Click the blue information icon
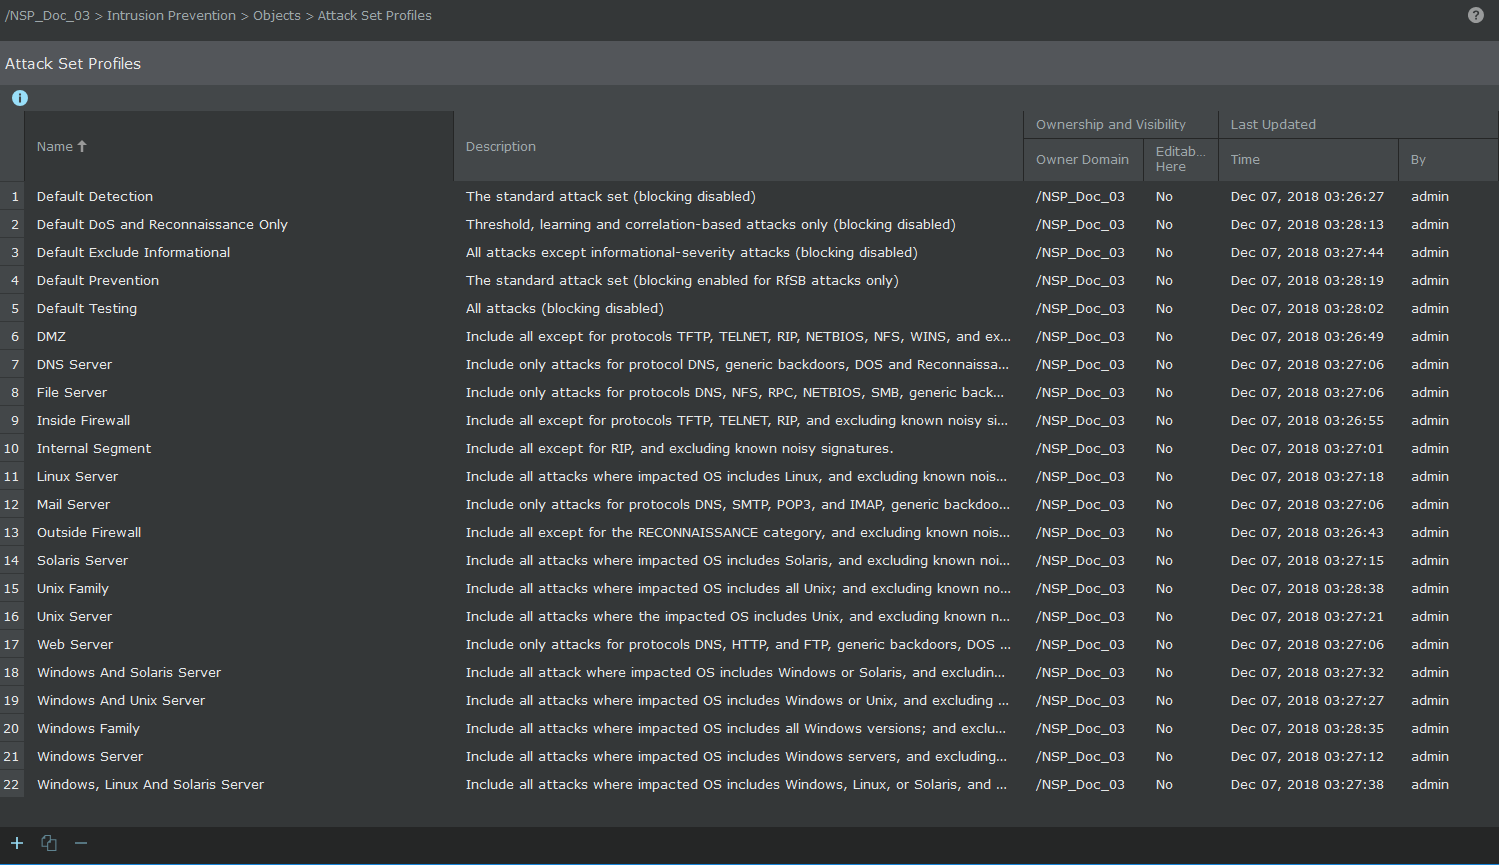The image size is (1499, 865). point(20,98)
